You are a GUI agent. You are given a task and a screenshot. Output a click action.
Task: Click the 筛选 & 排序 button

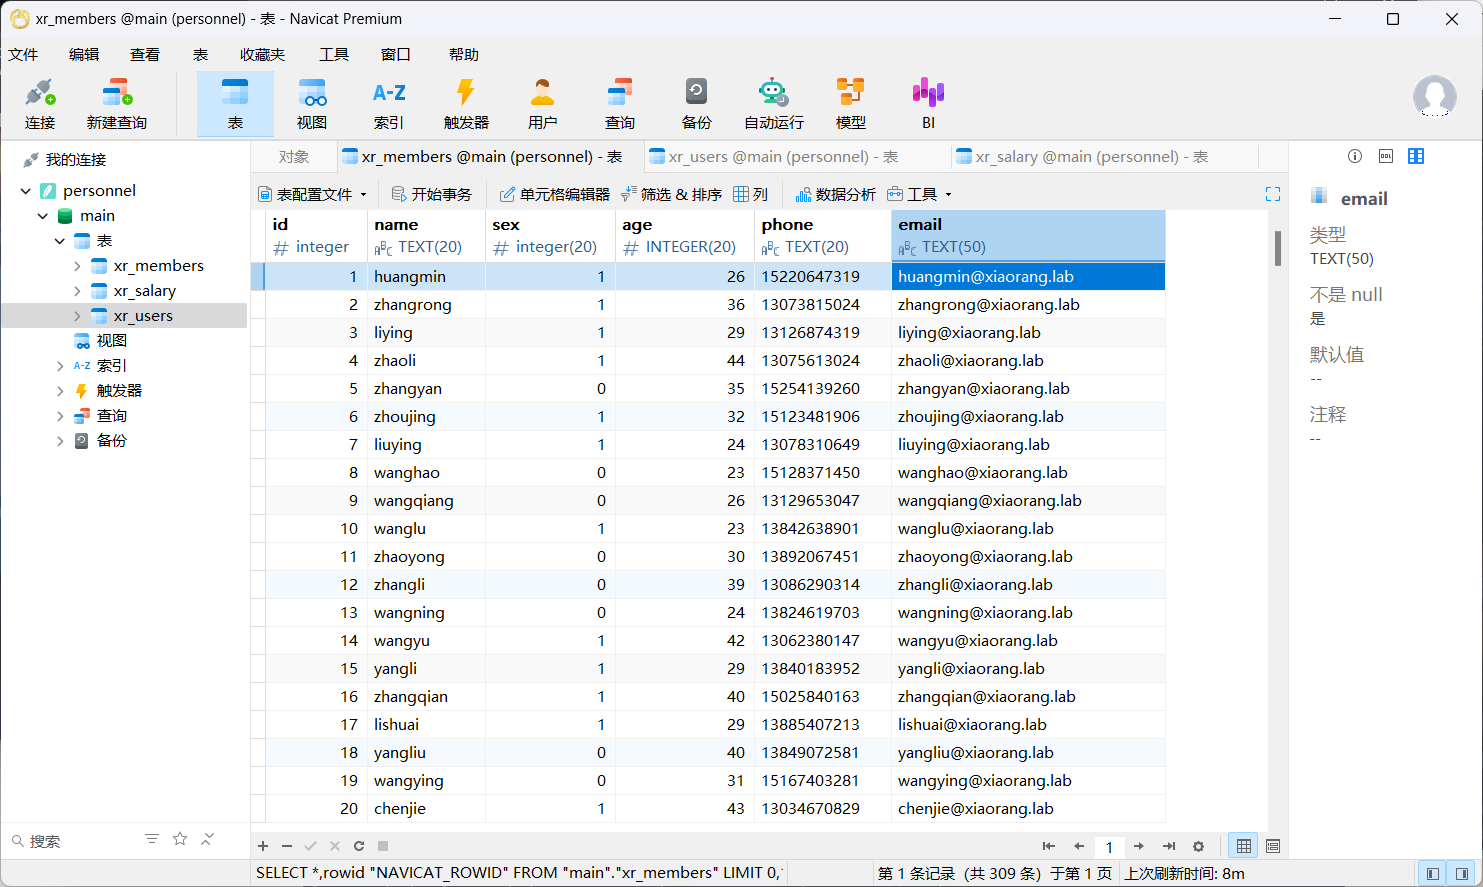672,194
